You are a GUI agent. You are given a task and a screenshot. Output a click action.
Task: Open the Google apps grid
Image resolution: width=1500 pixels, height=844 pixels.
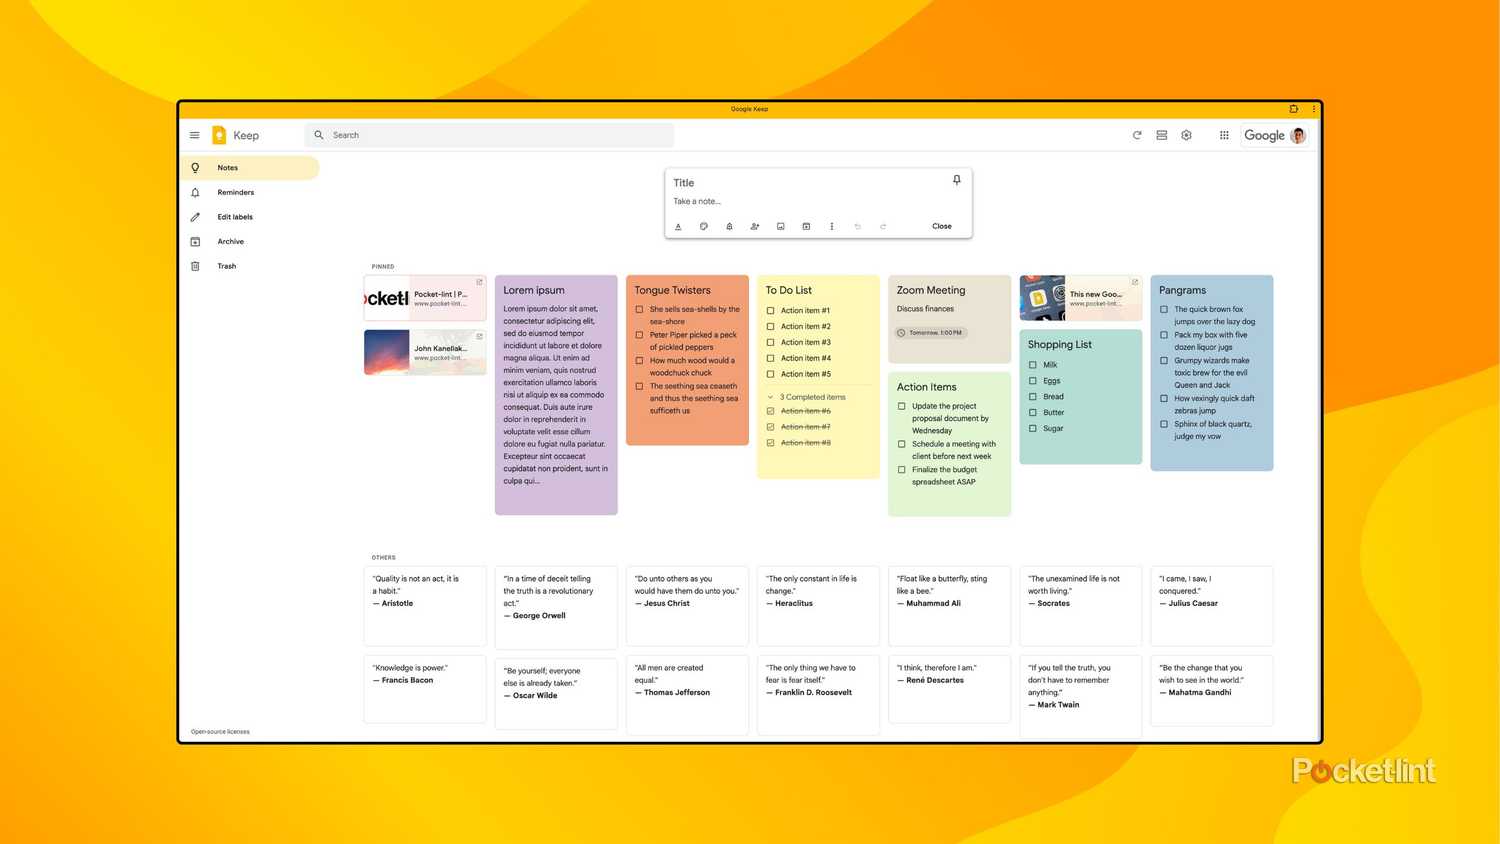(1224, 135)
